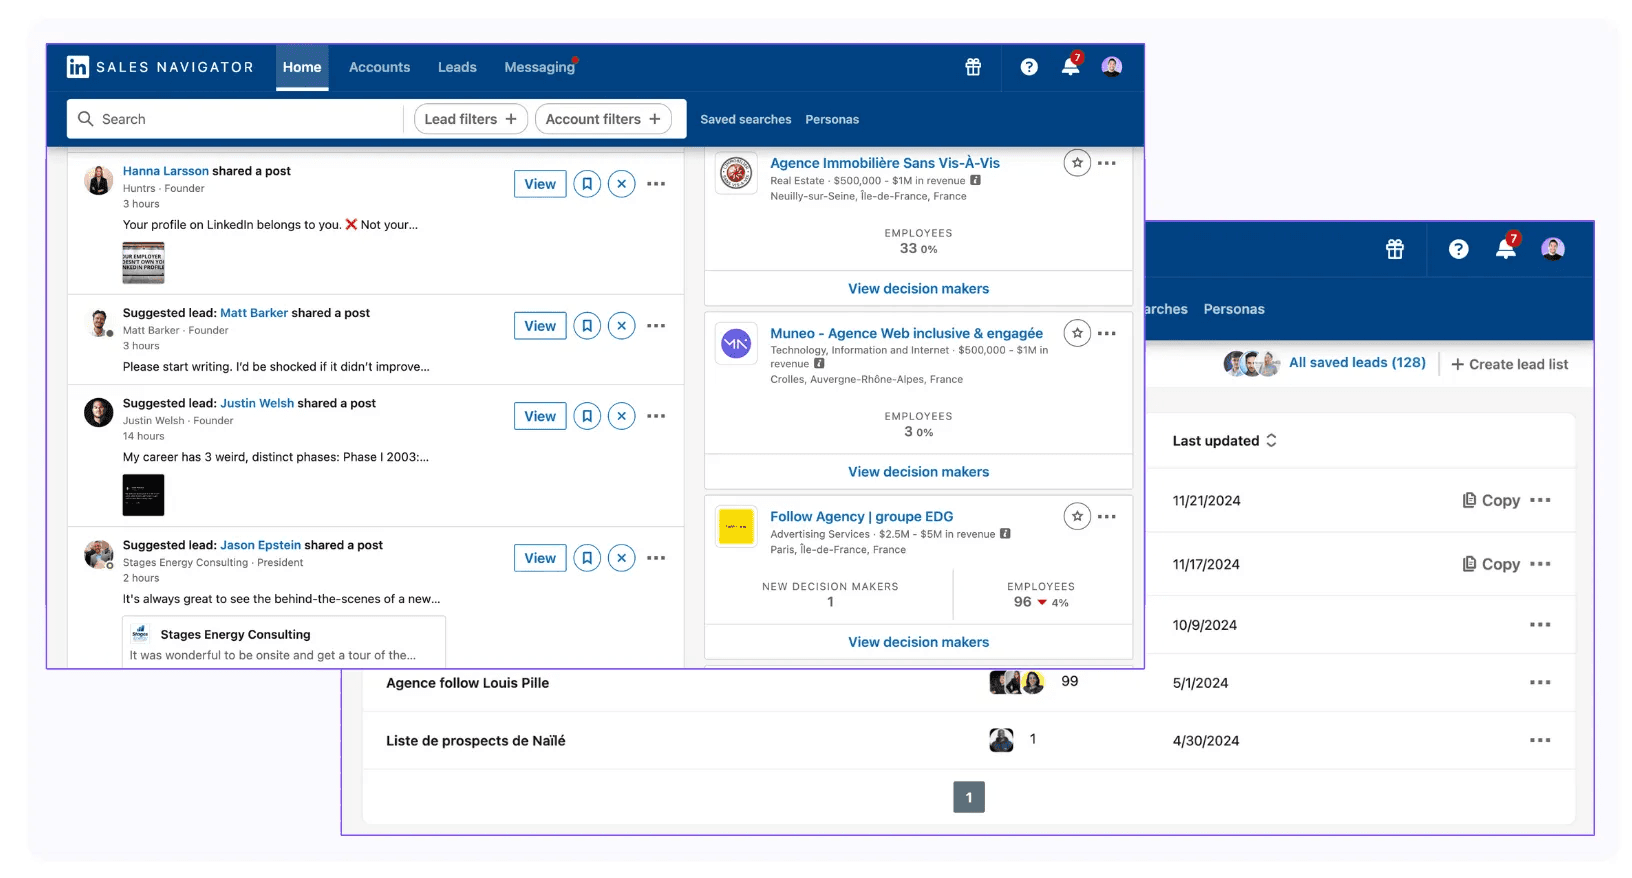
Task: Open the All saved leads (128) link
Action: pos(1357,363)
